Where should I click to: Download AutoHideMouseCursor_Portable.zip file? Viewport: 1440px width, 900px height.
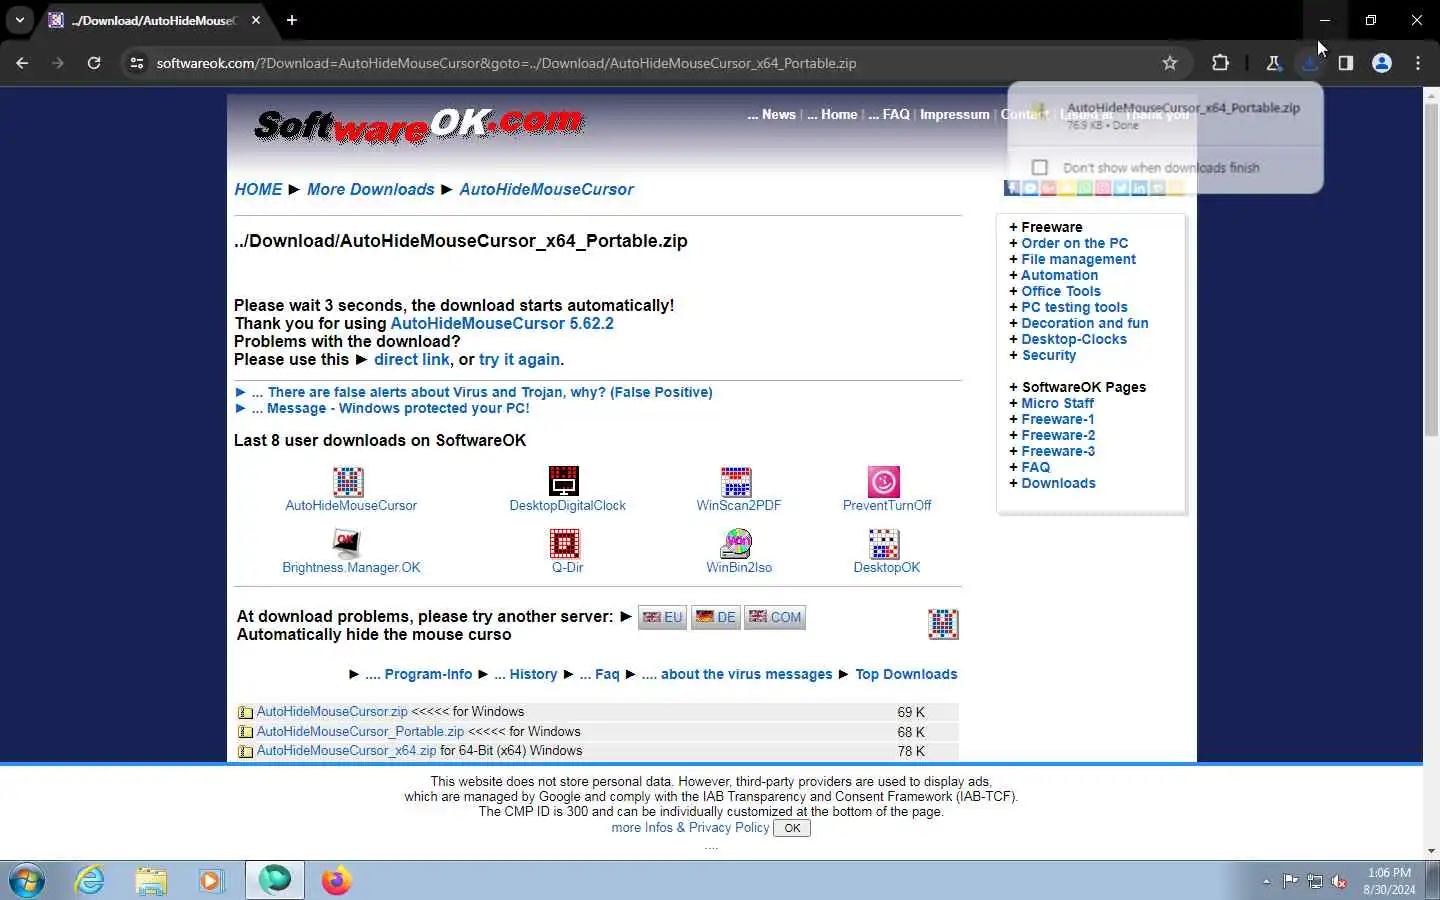[360, 731]
